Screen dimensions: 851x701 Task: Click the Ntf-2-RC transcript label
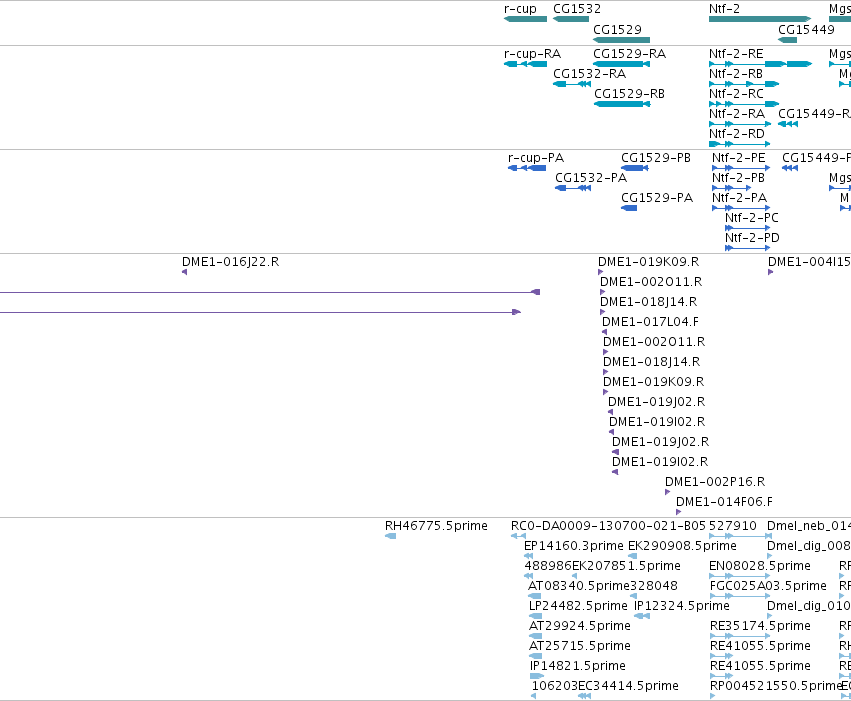pos(736,94)
